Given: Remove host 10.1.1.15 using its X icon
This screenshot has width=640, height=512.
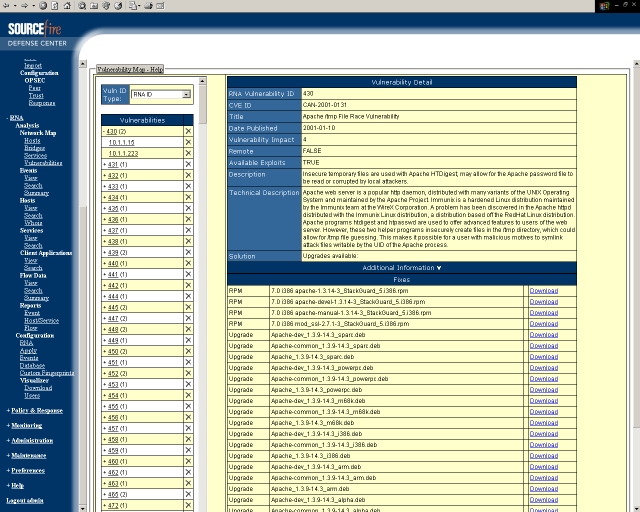Looking at the screenshot, I should pyautogui.click(x=188, y=142).
